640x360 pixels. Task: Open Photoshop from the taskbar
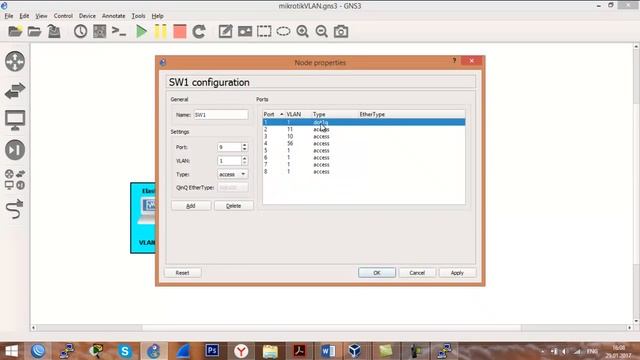click(x=212, y=351)
